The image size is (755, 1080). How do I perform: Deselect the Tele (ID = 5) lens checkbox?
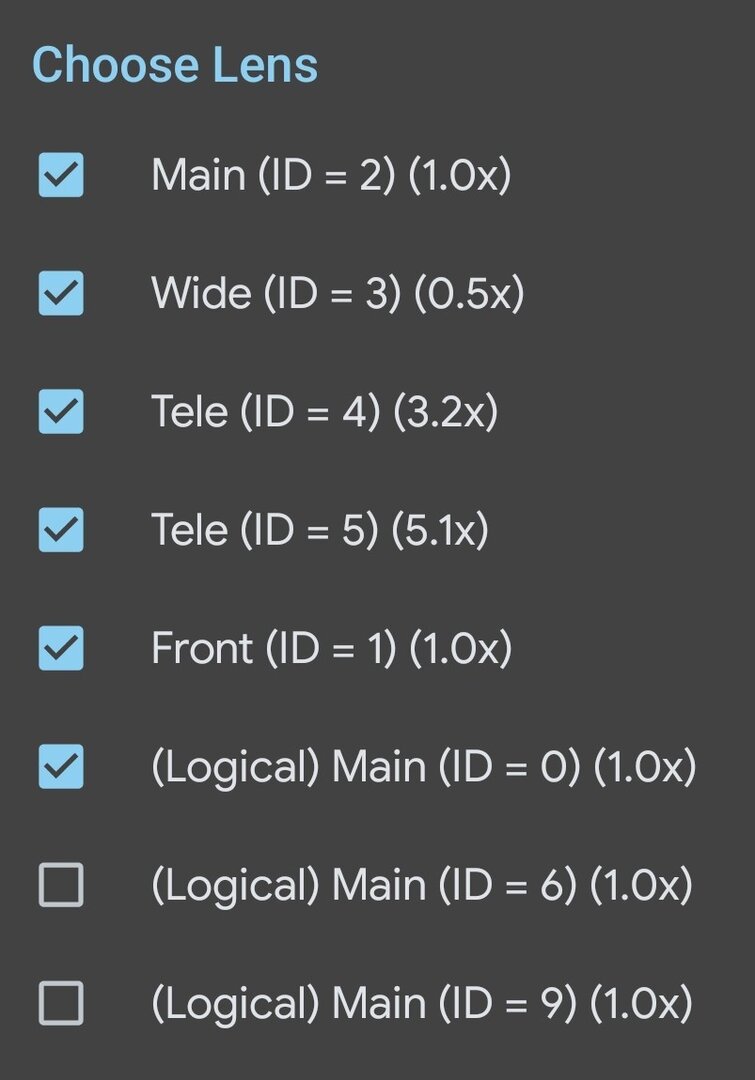coord(61,530)
